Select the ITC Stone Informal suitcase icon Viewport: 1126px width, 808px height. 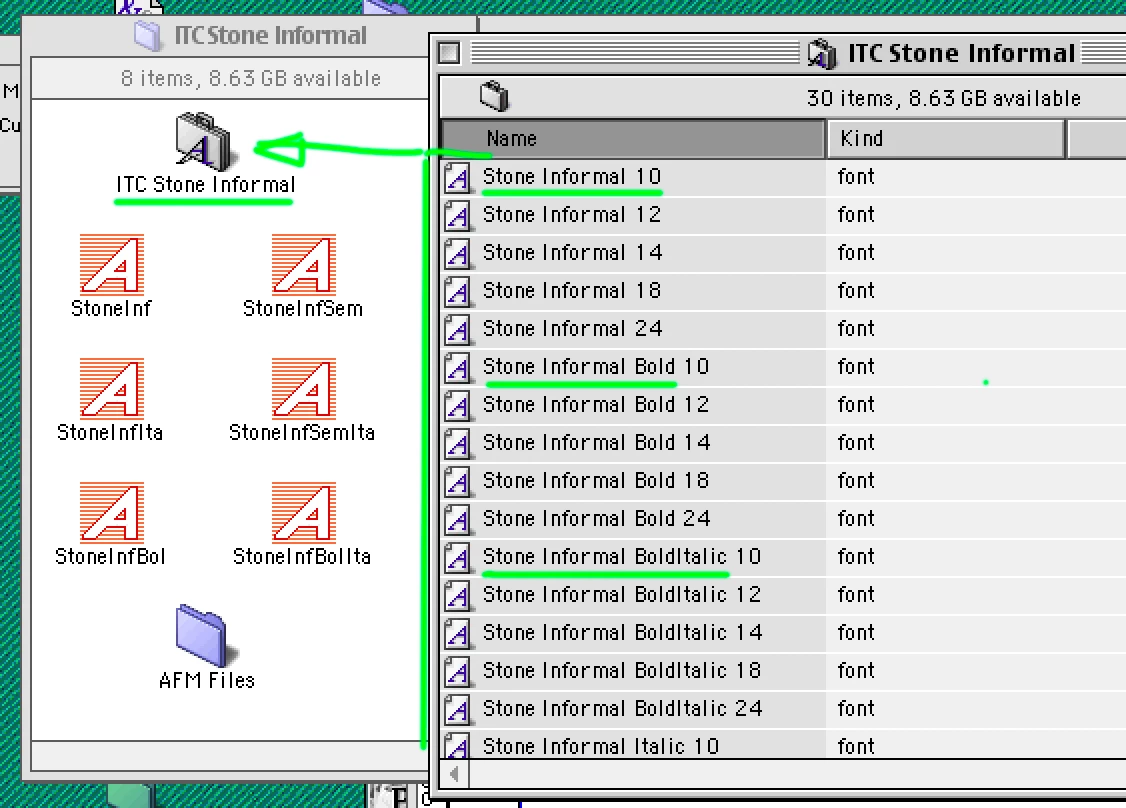204,141
